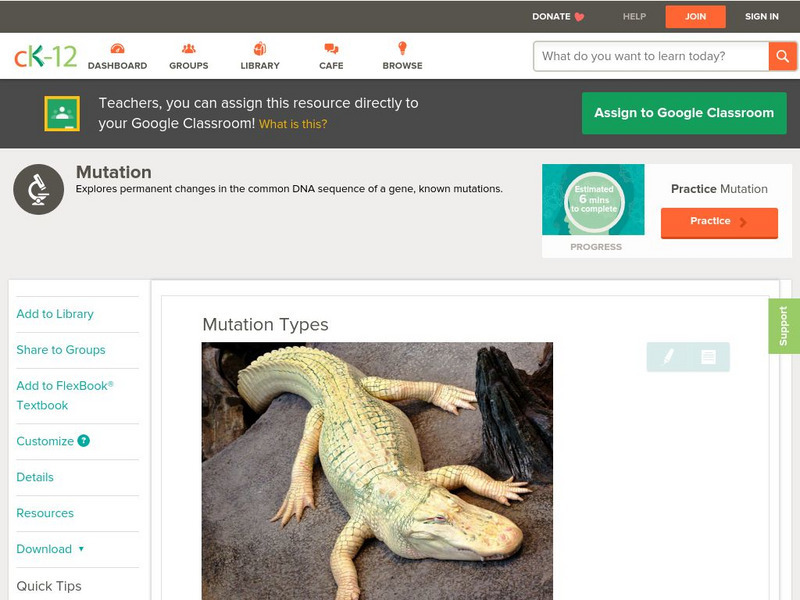
Task: Click the 'What is this?' link
Action: (293, 124)
